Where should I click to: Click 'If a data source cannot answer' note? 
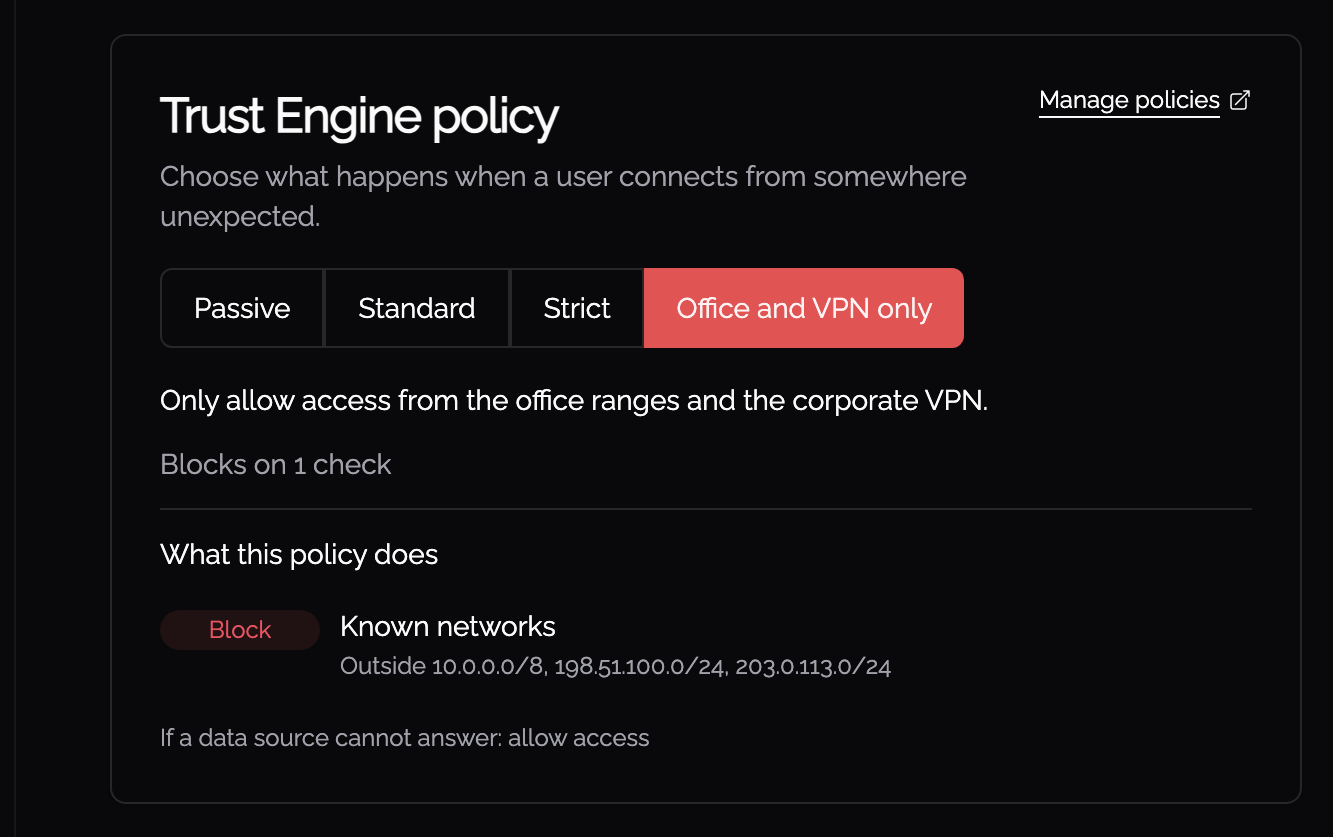click(405, 738)
